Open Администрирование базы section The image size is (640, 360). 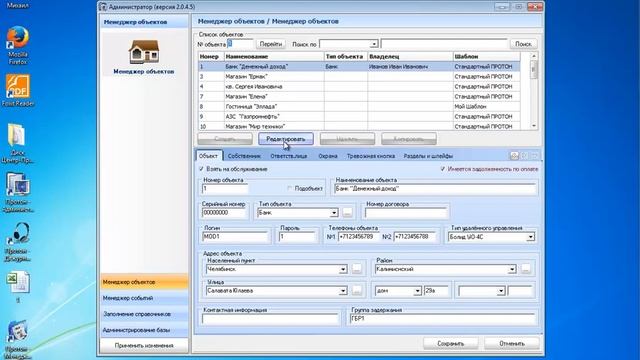point(144,330)
